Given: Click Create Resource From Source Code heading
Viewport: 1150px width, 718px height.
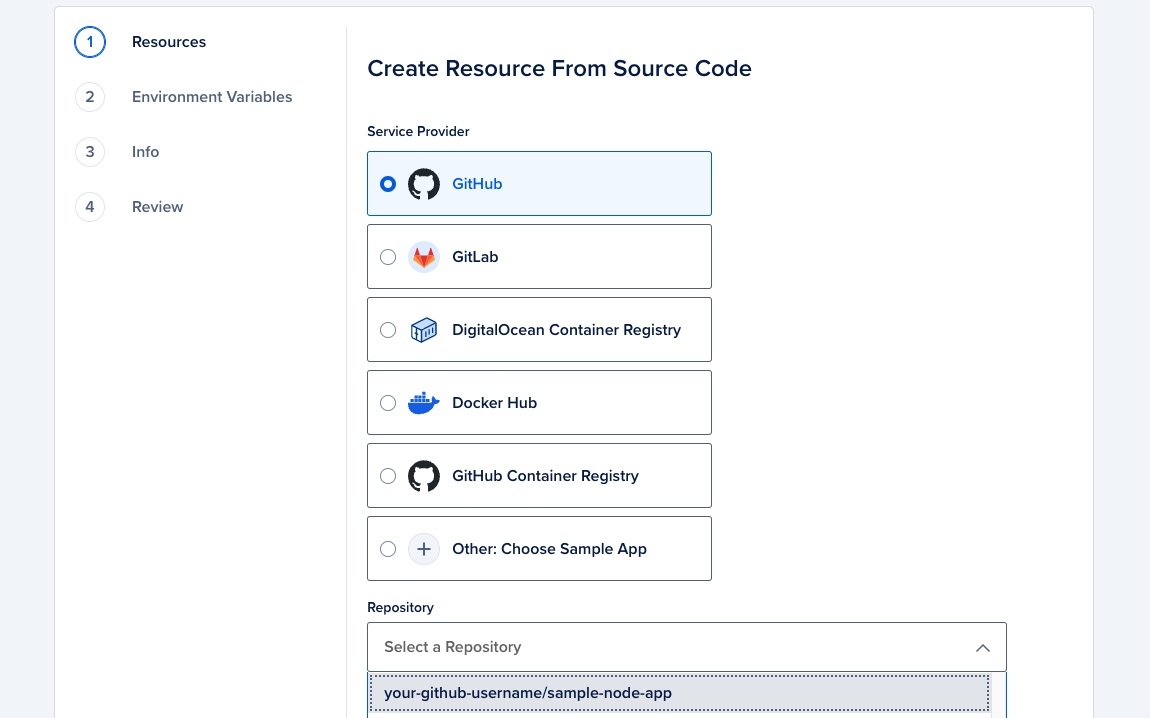Looking at the screenshot, I should (560, 68).
